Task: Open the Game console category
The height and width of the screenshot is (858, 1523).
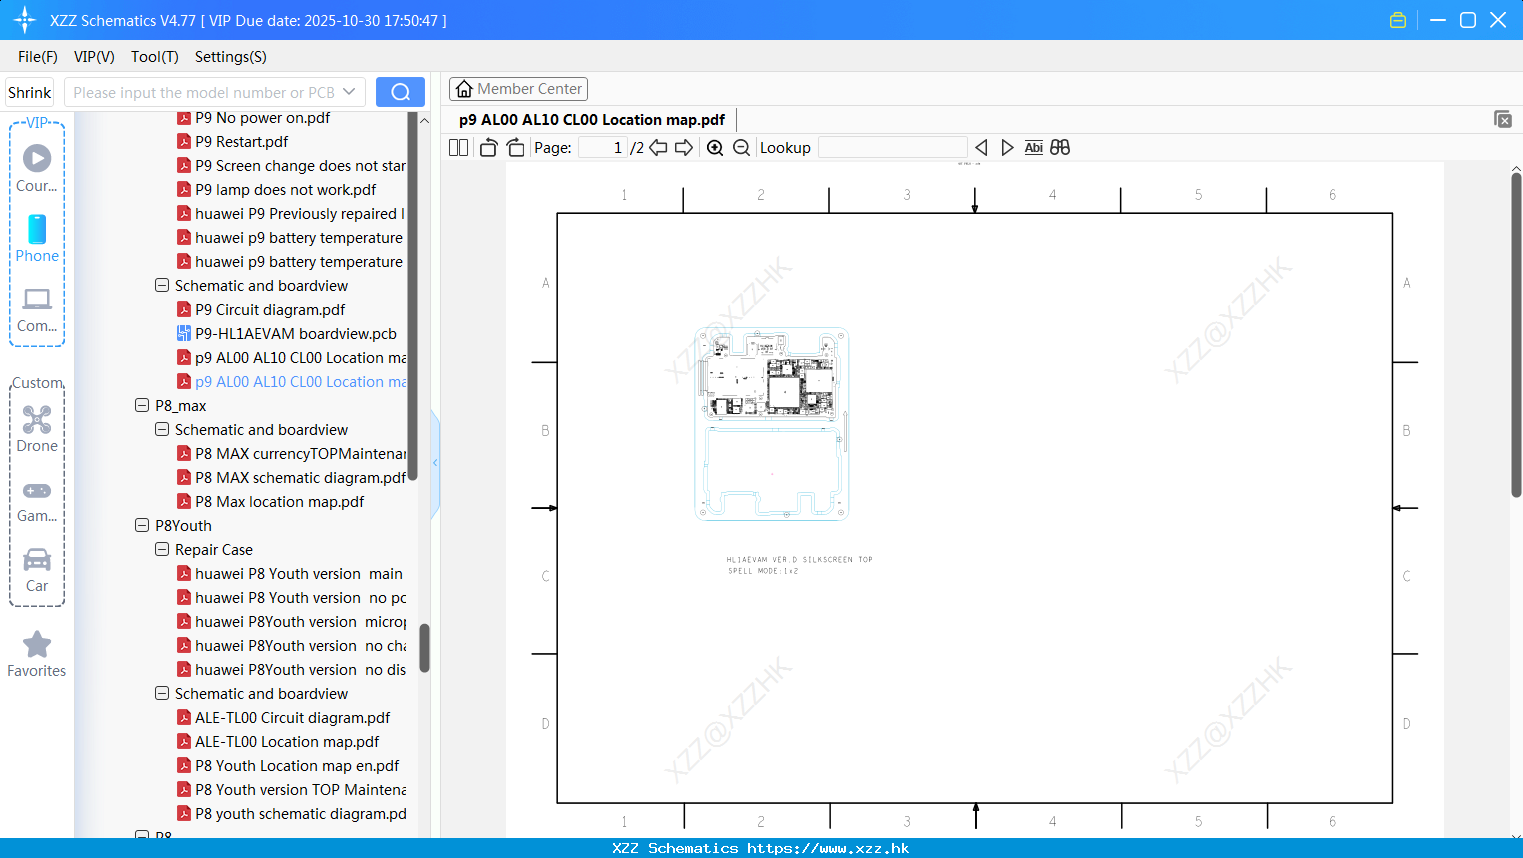Action: click(37, 500)
